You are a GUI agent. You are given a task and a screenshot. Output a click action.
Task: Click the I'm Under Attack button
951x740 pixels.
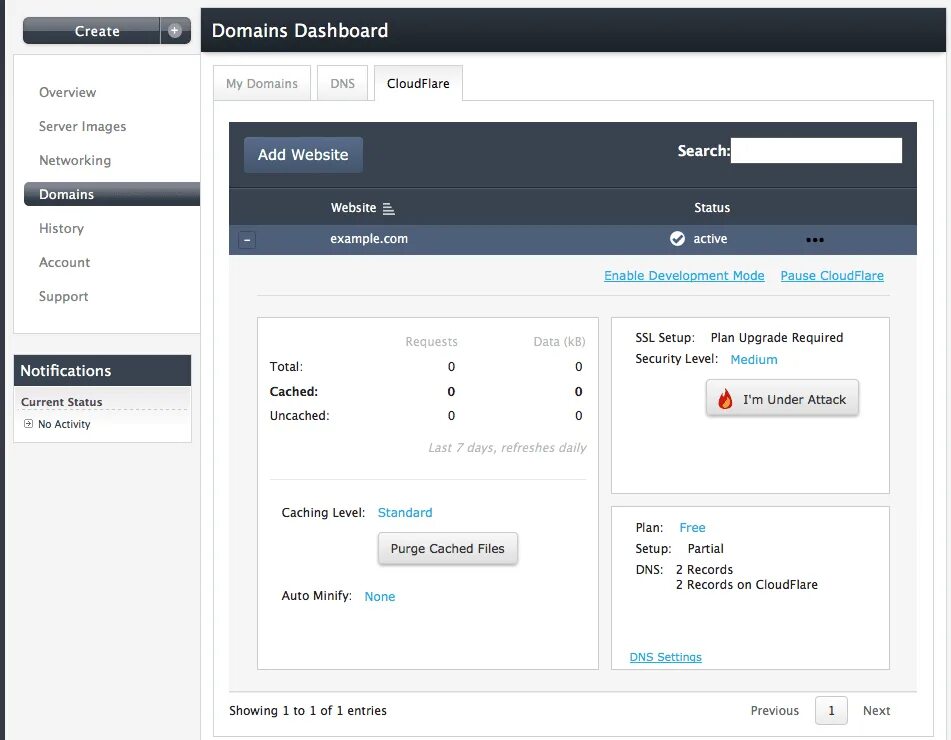click(782, 399)
